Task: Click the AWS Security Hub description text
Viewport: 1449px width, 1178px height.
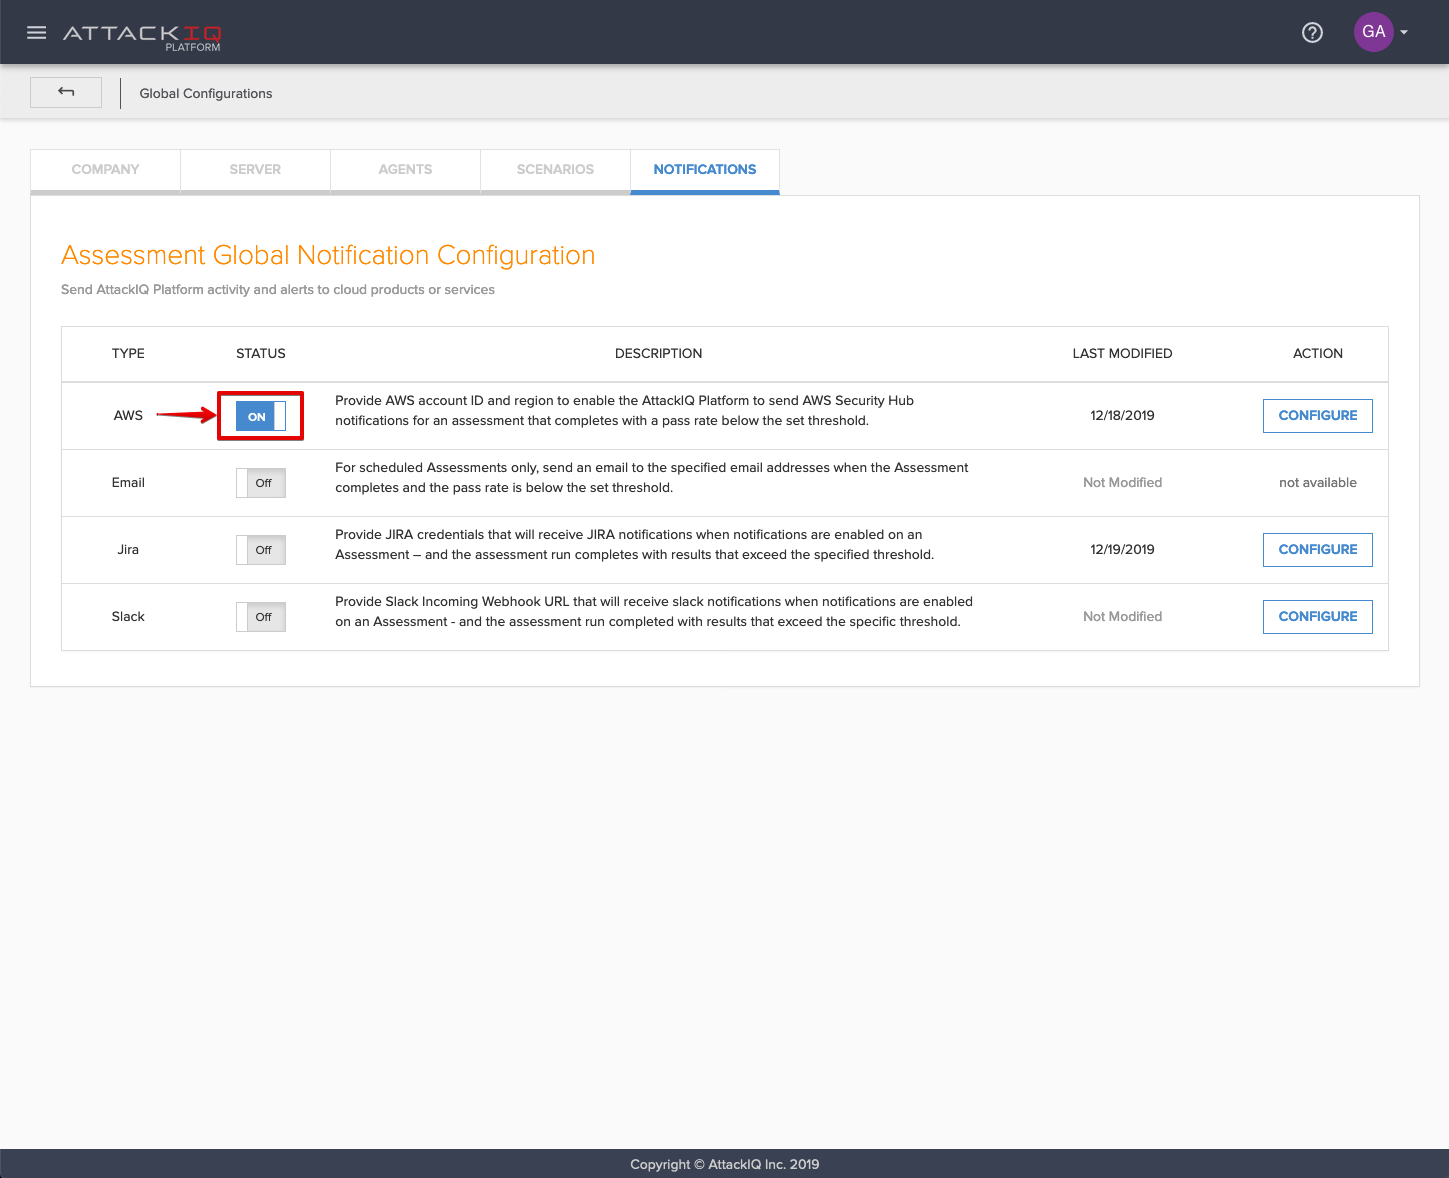Action: 624,410
